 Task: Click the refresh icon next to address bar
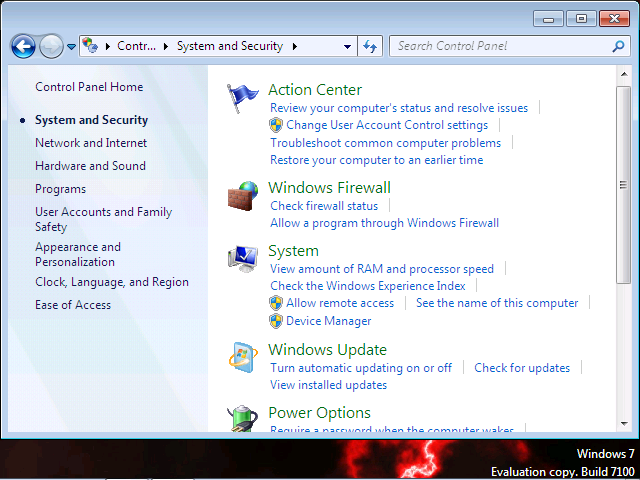point(370,46)
